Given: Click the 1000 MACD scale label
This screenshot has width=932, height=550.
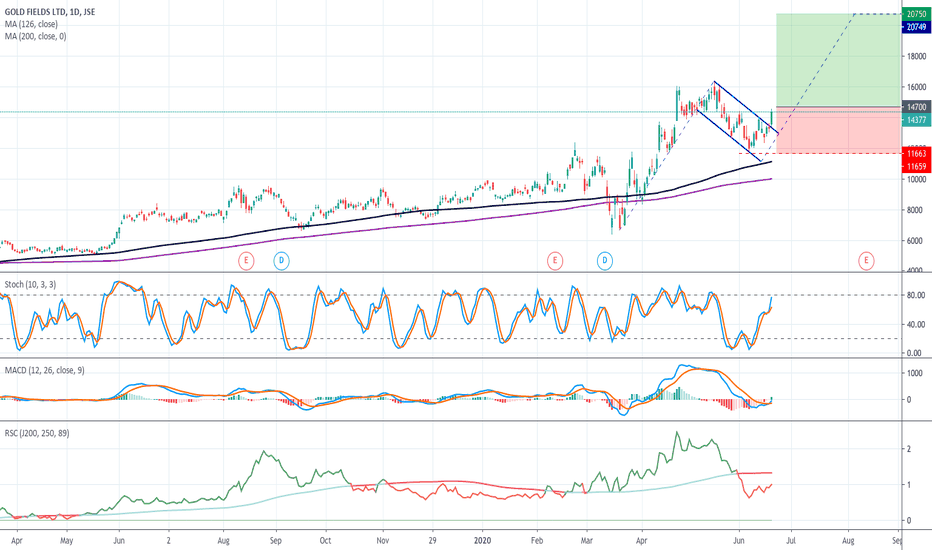Looking at the screenshot, I should (915, 373).
